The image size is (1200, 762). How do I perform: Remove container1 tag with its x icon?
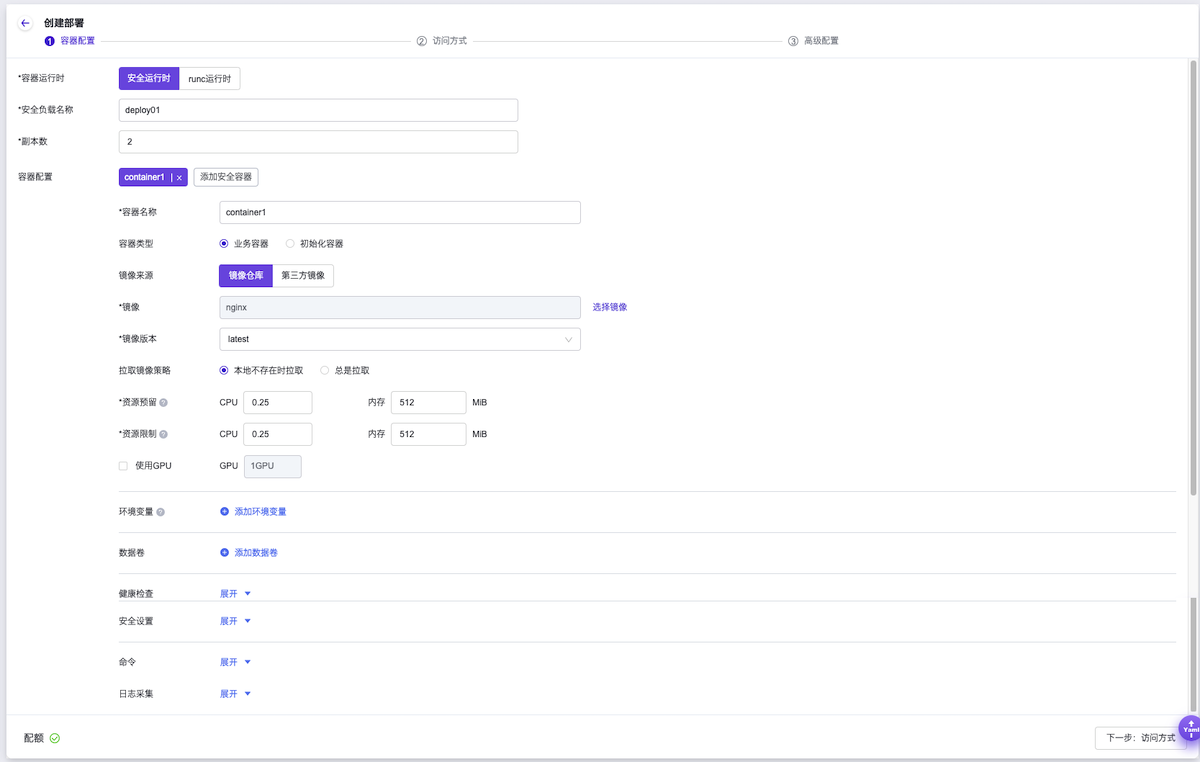point(179,177)
